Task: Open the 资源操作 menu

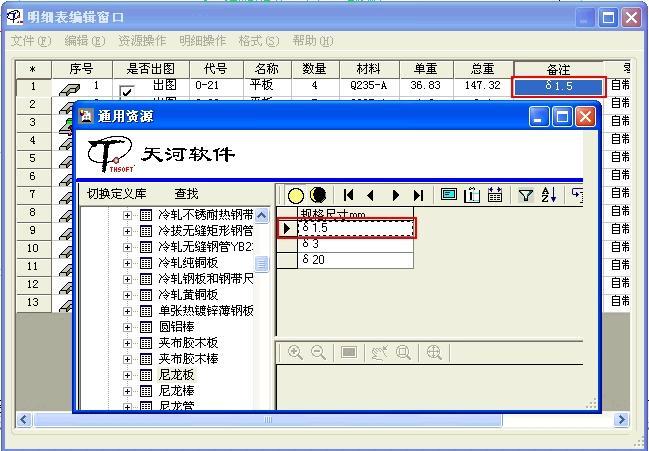Action: (x=142, y=41)
